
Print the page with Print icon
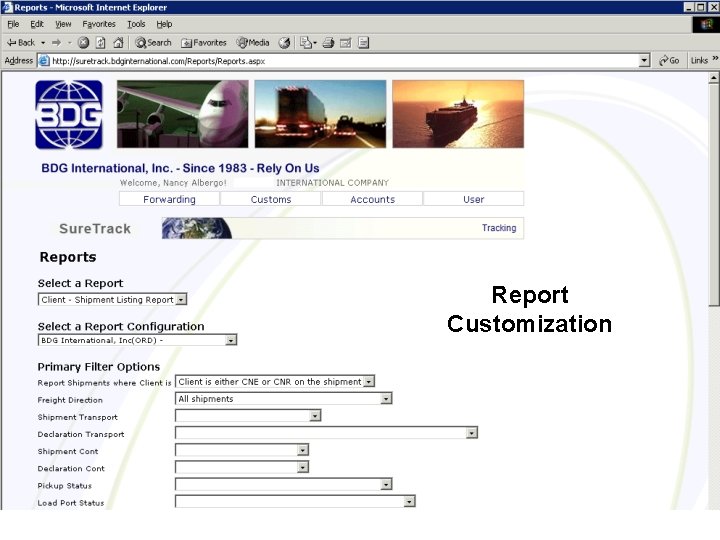[x=328, y=43]
